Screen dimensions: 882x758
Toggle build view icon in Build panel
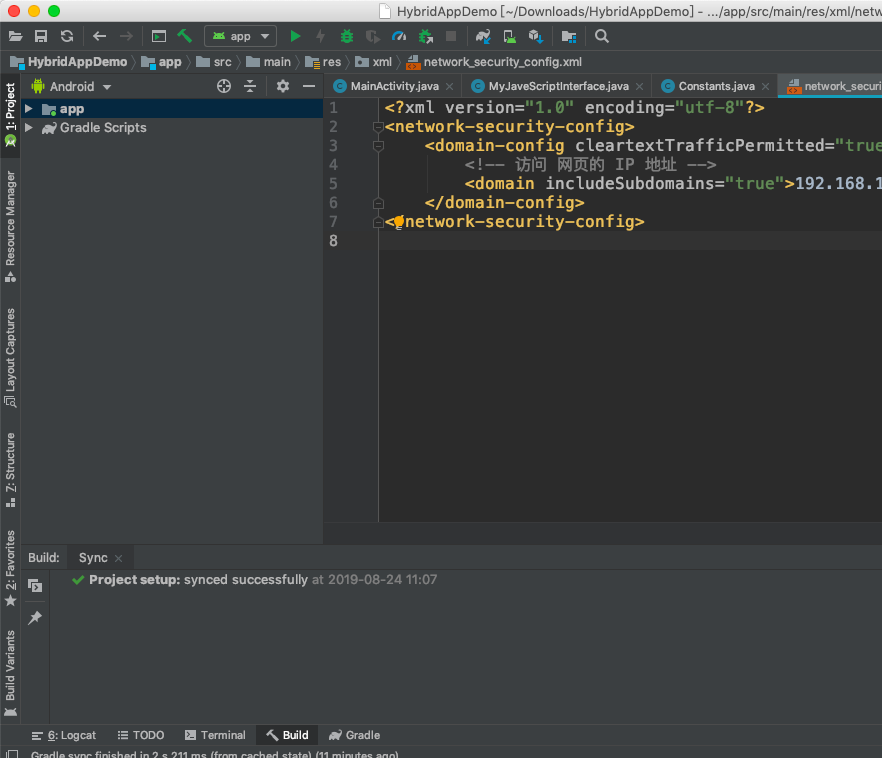pyautogui.click(x=35, y=586)
